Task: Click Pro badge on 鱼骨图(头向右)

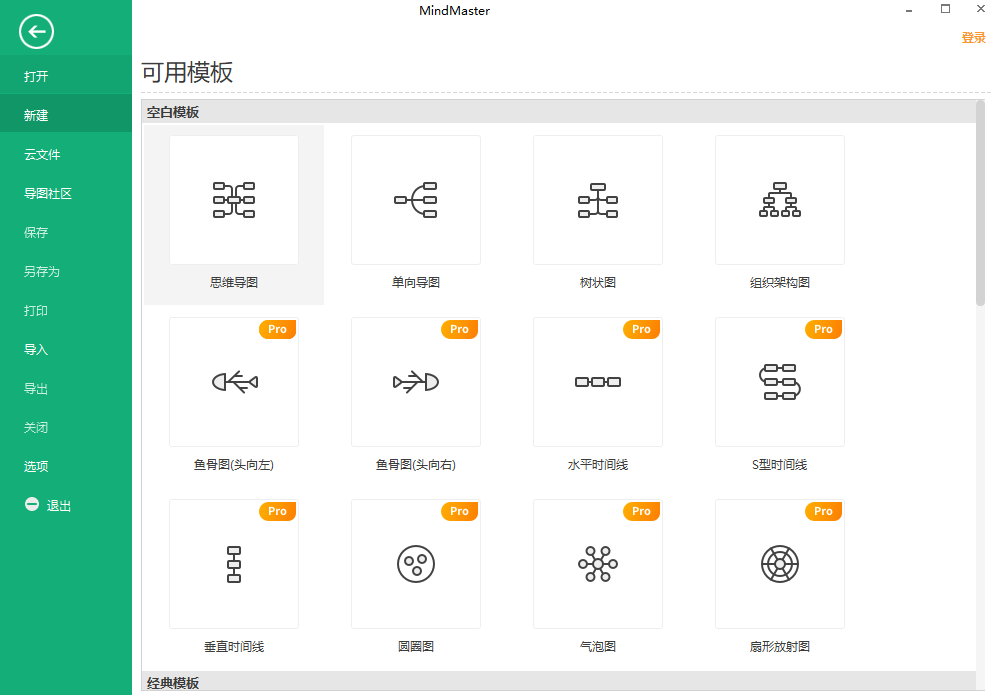Action: pos(460,329)
